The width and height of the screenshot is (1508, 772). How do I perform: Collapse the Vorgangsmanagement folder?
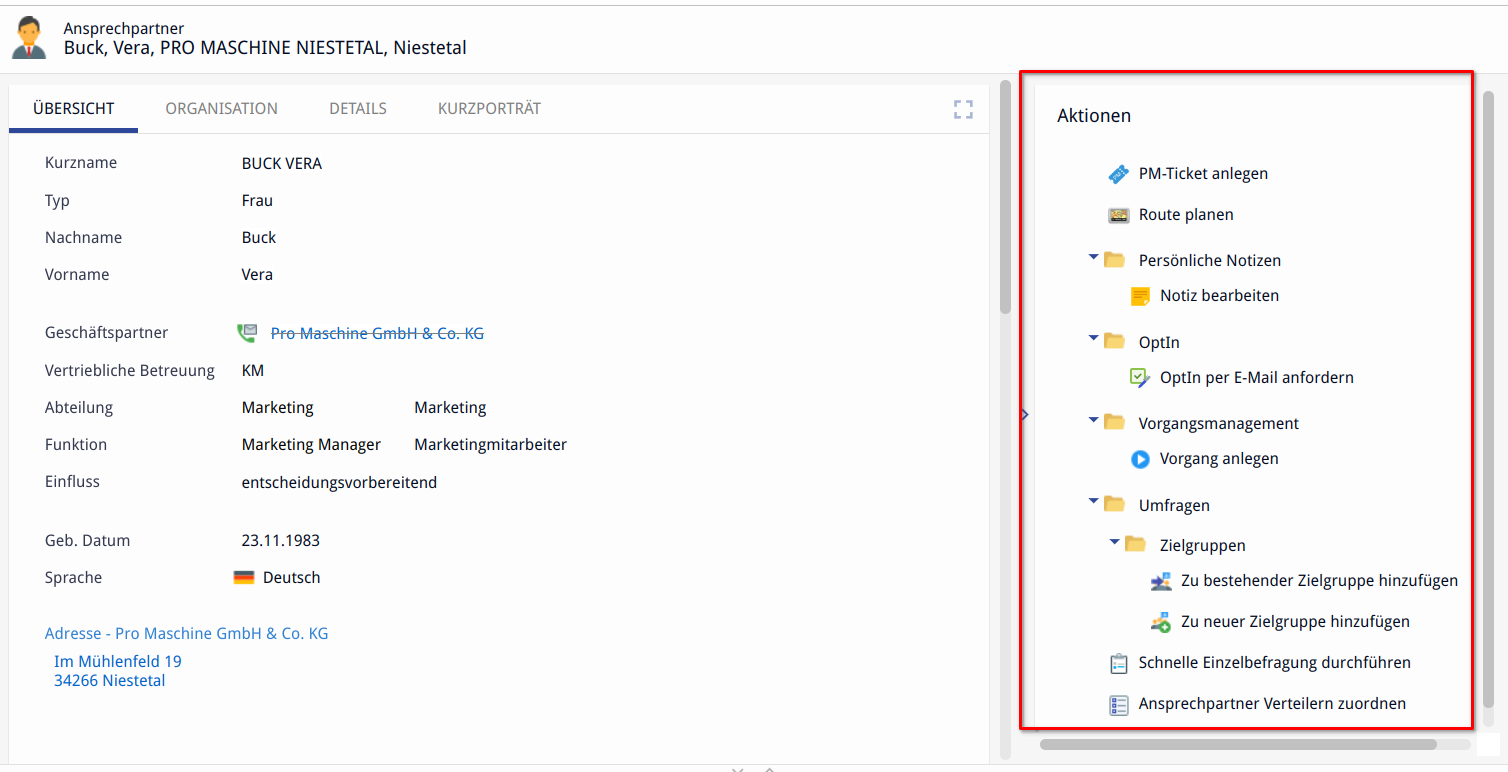coord(1093,422)
